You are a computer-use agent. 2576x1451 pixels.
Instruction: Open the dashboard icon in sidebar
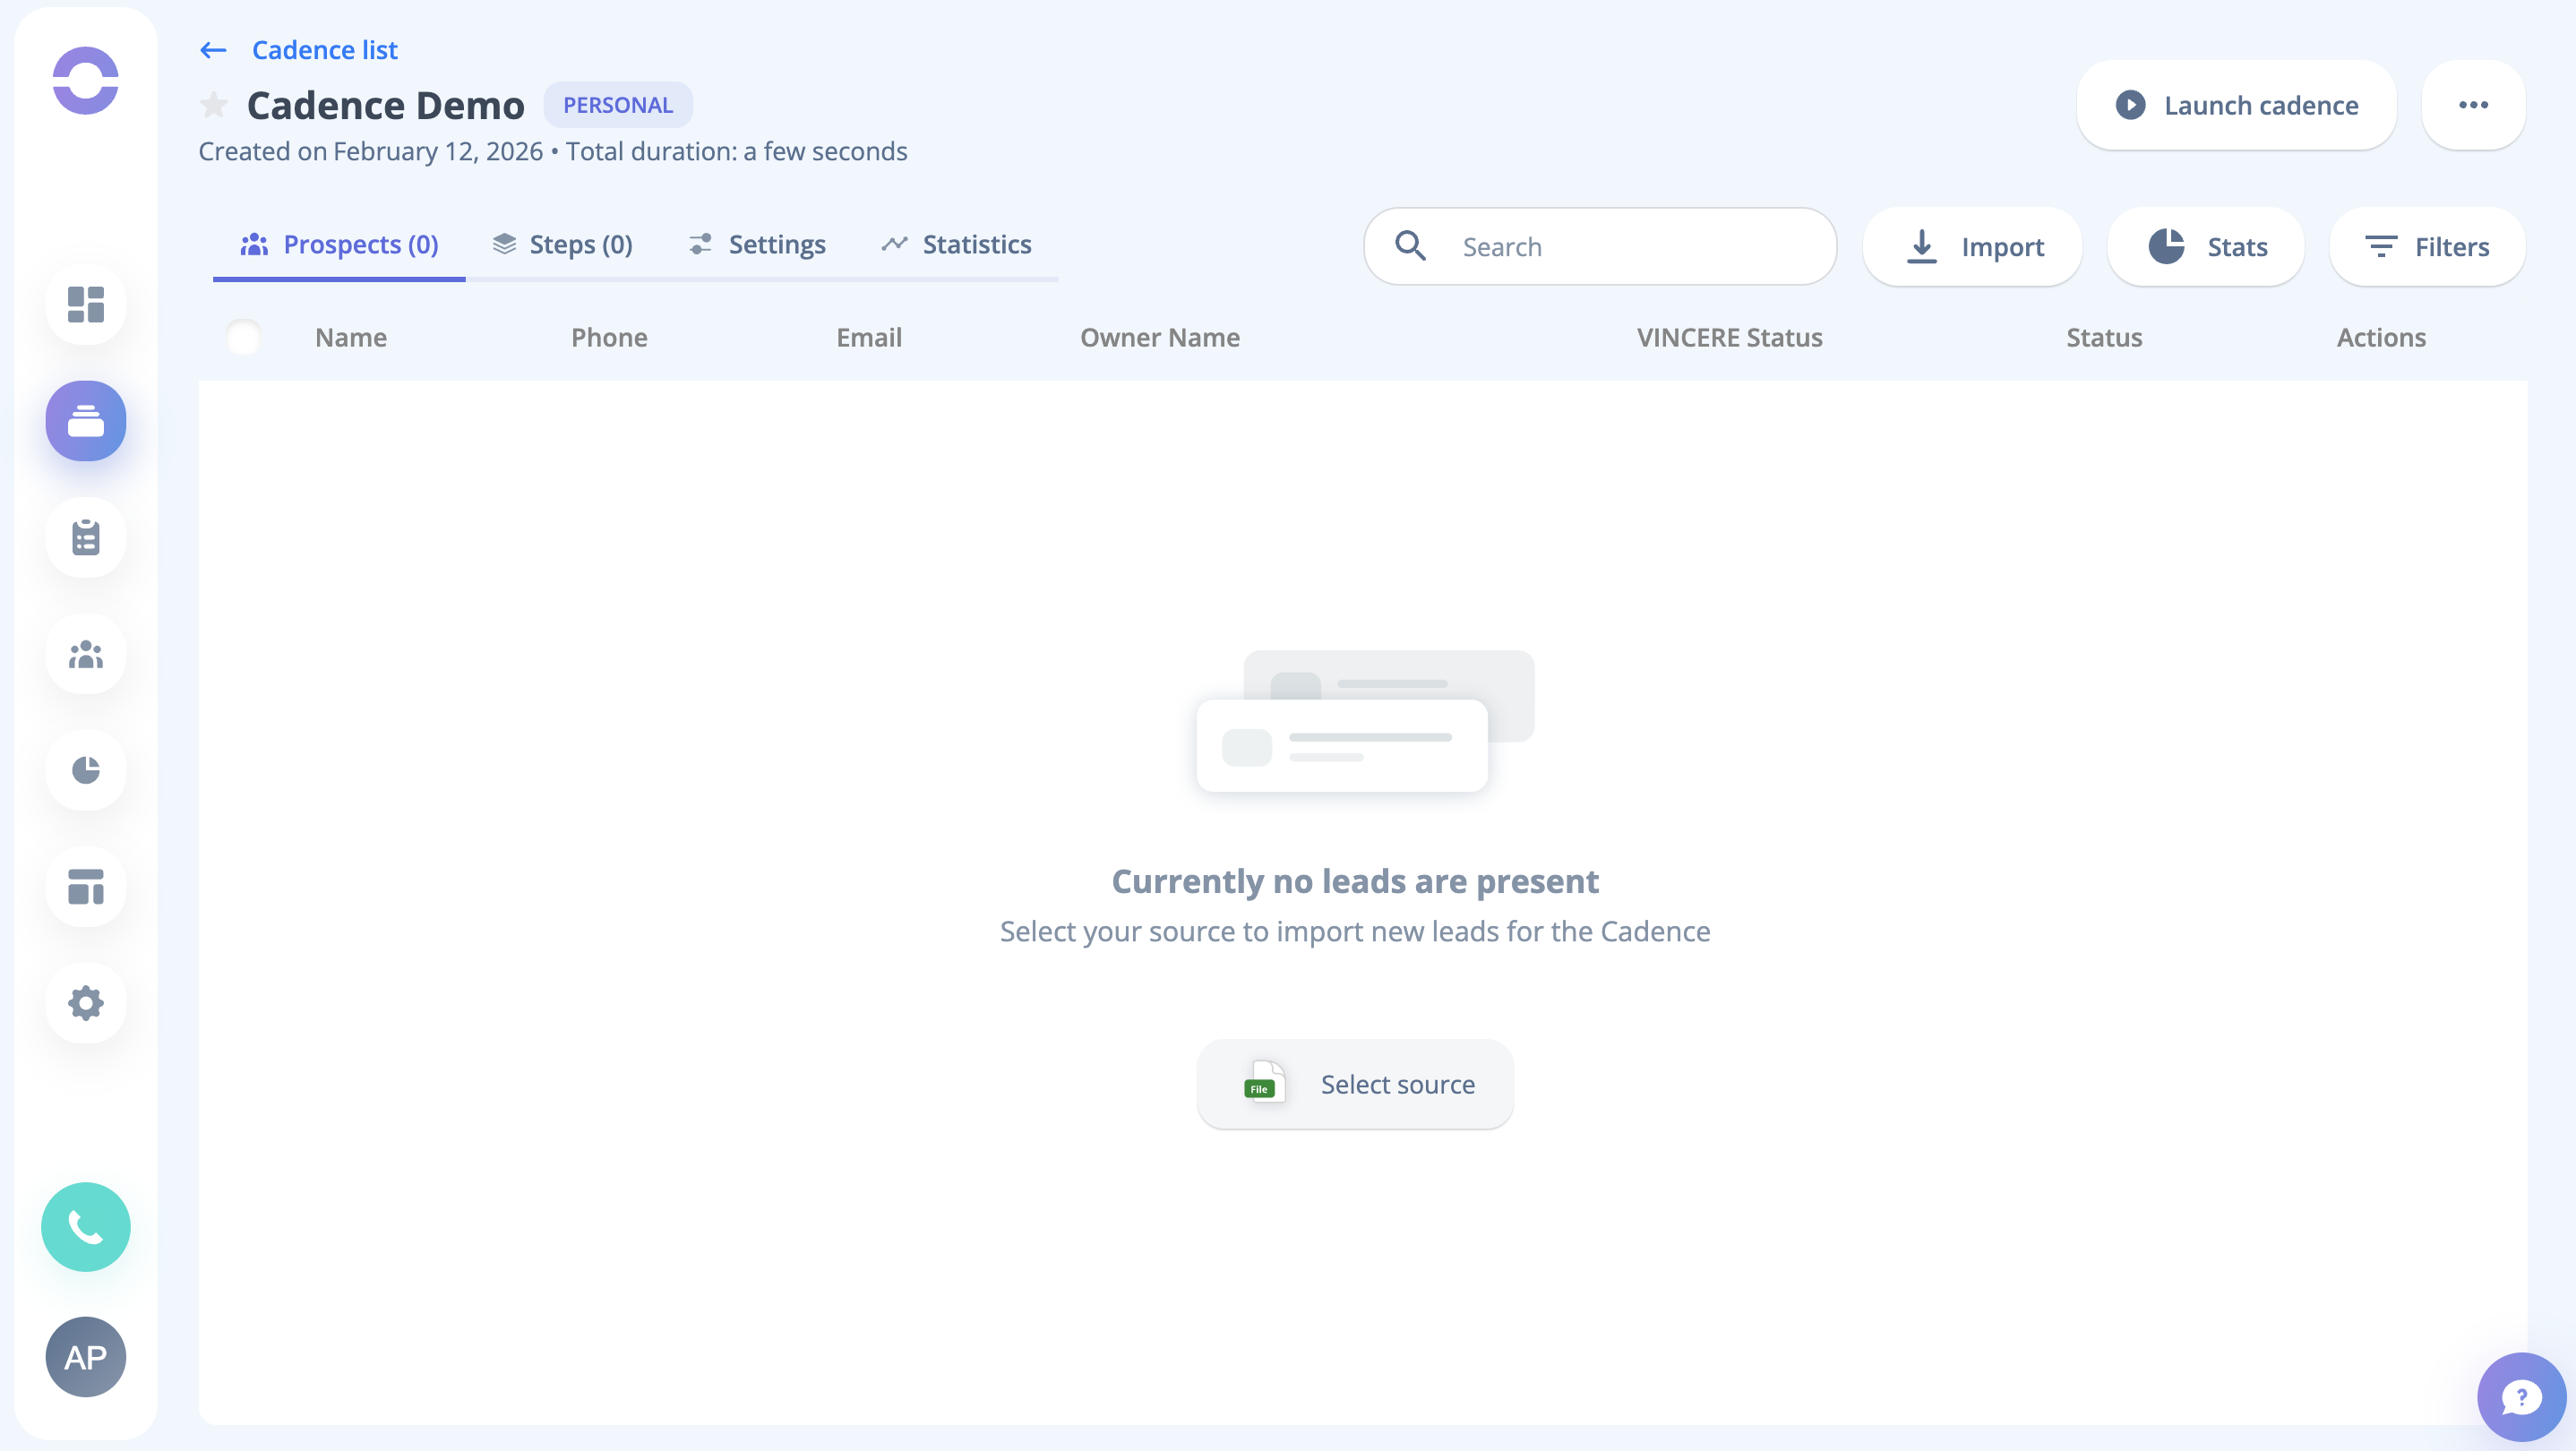pos(86,304)
